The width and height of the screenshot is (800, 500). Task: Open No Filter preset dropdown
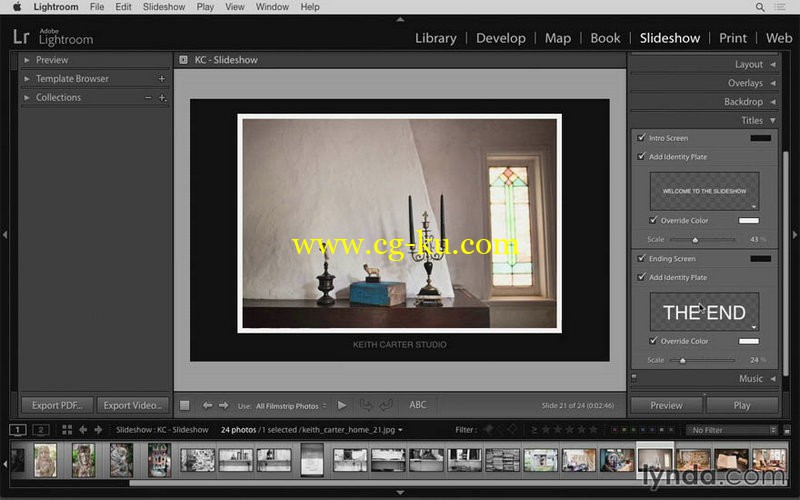[732, 430]
